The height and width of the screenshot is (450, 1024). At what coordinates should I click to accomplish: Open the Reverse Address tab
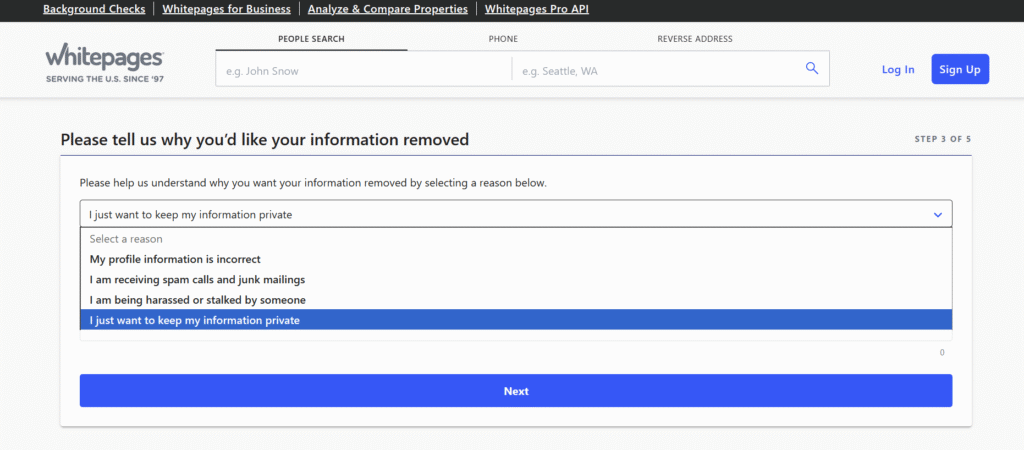point(694,39)
